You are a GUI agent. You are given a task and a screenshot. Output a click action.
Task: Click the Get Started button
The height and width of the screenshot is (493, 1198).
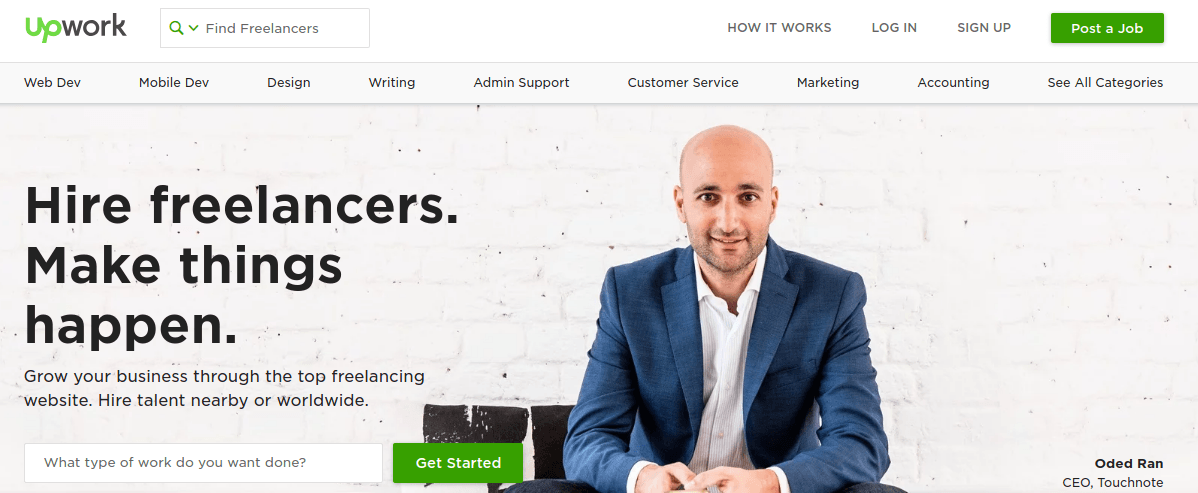pyautogui.click(x=458, y=462)
